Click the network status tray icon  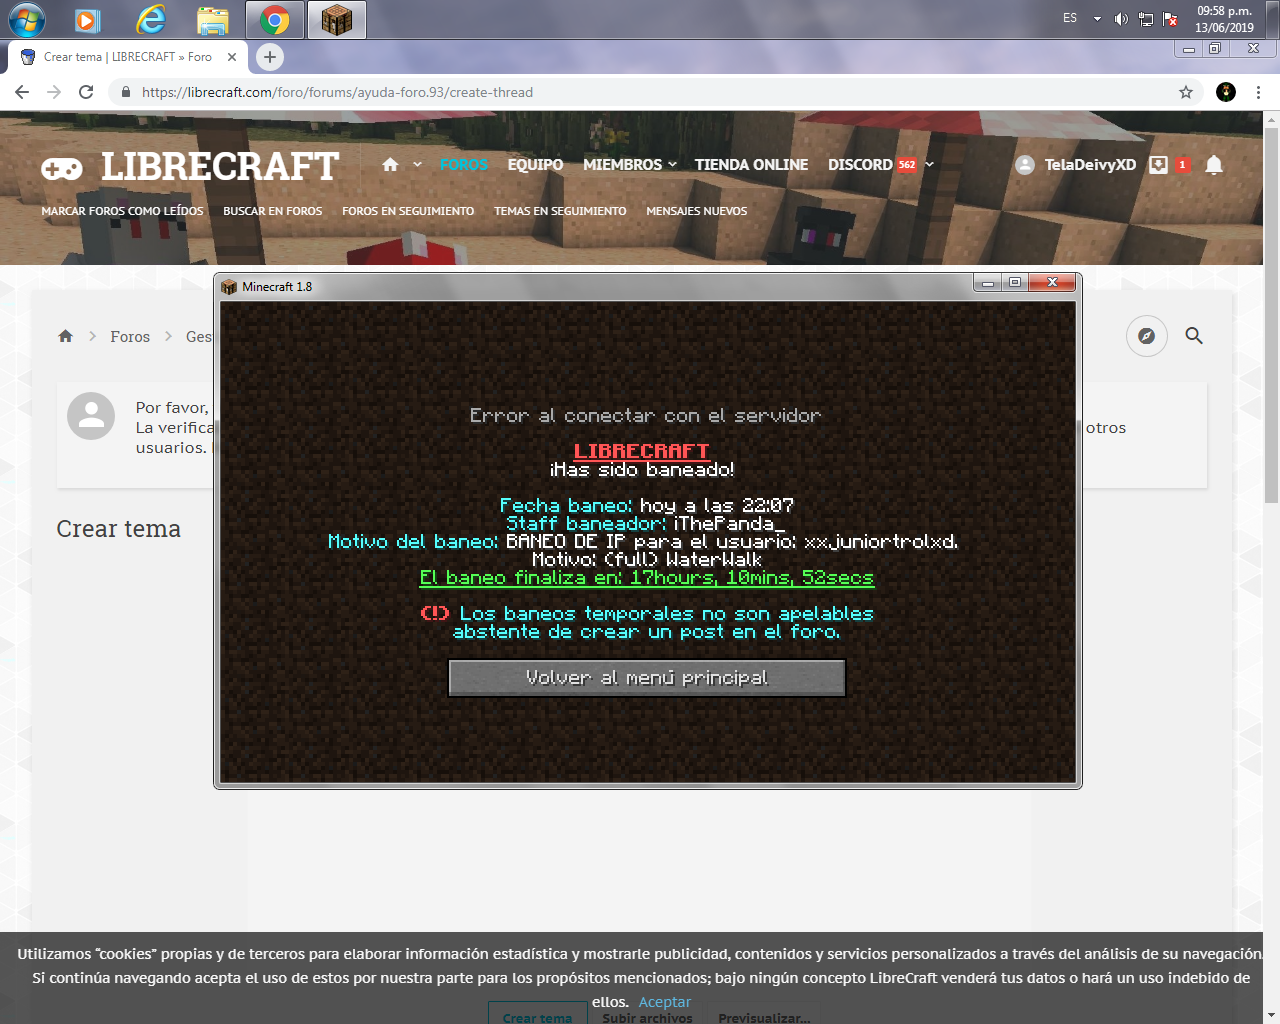coord(1146,19)
